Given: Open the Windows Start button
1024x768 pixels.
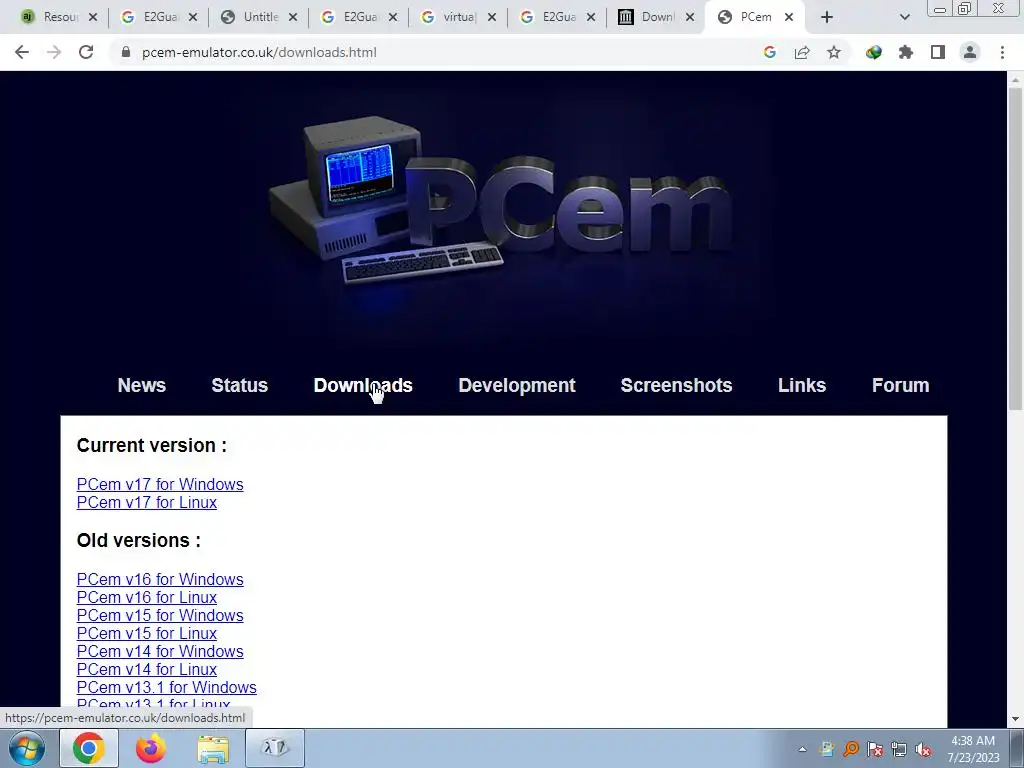Looking at the screenshot, I should point(27,748).
